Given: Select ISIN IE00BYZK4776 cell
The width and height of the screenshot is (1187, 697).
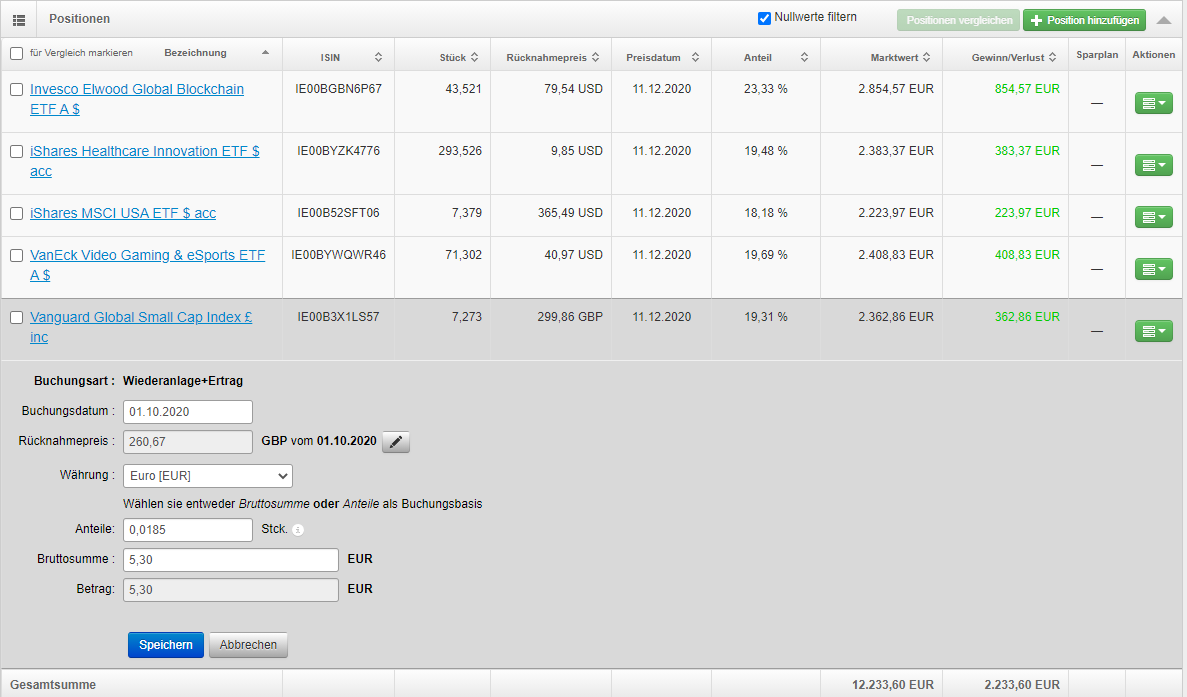Looking at the screenshot, I should click(338, 151).
